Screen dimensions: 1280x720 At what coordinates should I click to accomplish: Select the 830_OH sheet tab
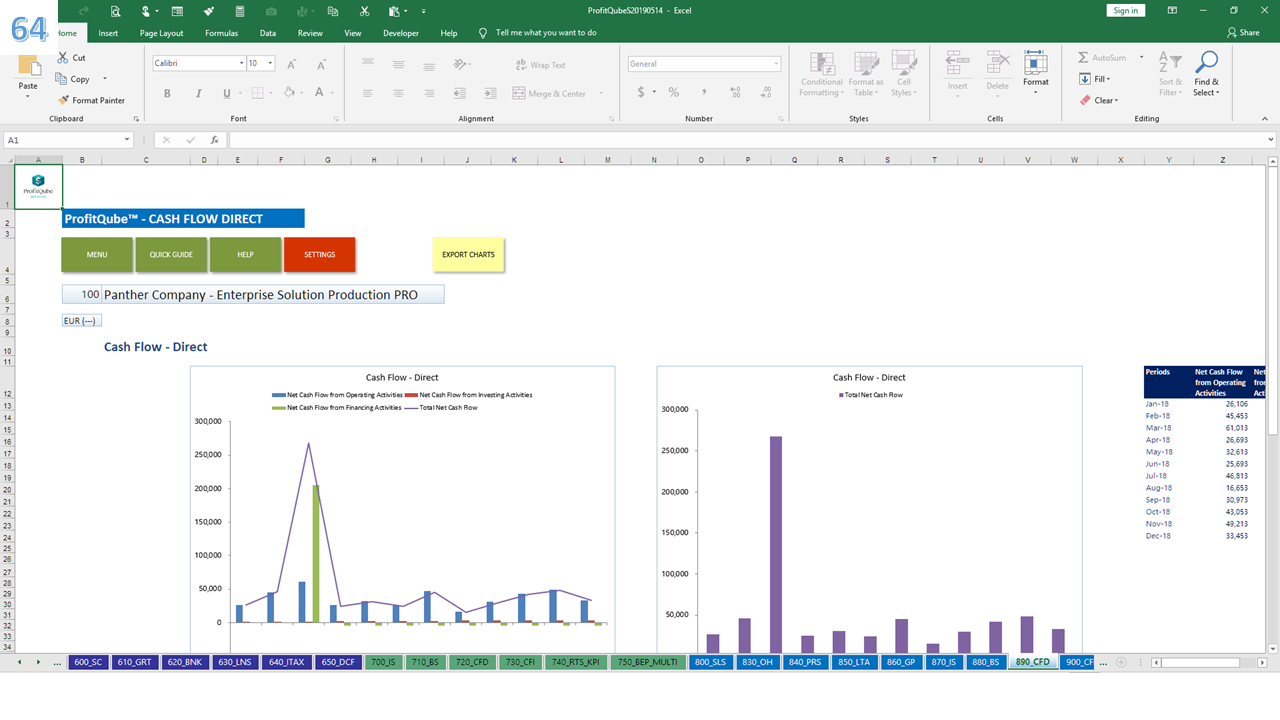tap(756, 662)
